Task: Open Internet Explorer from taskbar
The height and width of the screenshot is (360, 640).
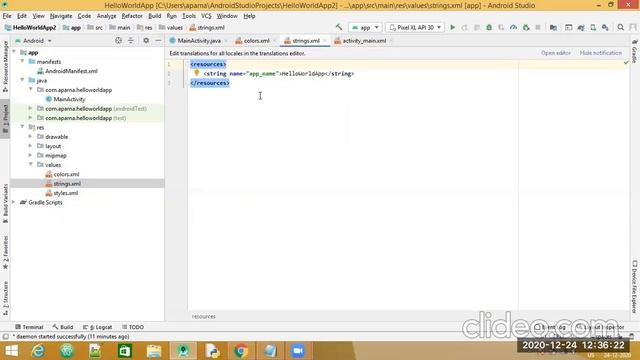Action: click(38, 351)
